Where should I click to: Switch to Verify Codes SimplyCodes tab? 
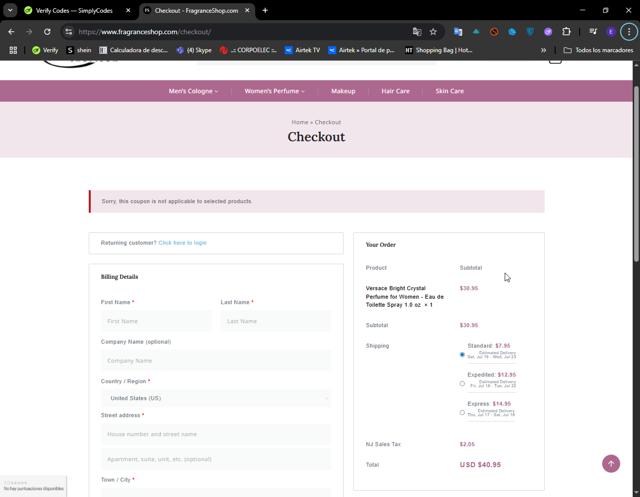coord(74,11)
